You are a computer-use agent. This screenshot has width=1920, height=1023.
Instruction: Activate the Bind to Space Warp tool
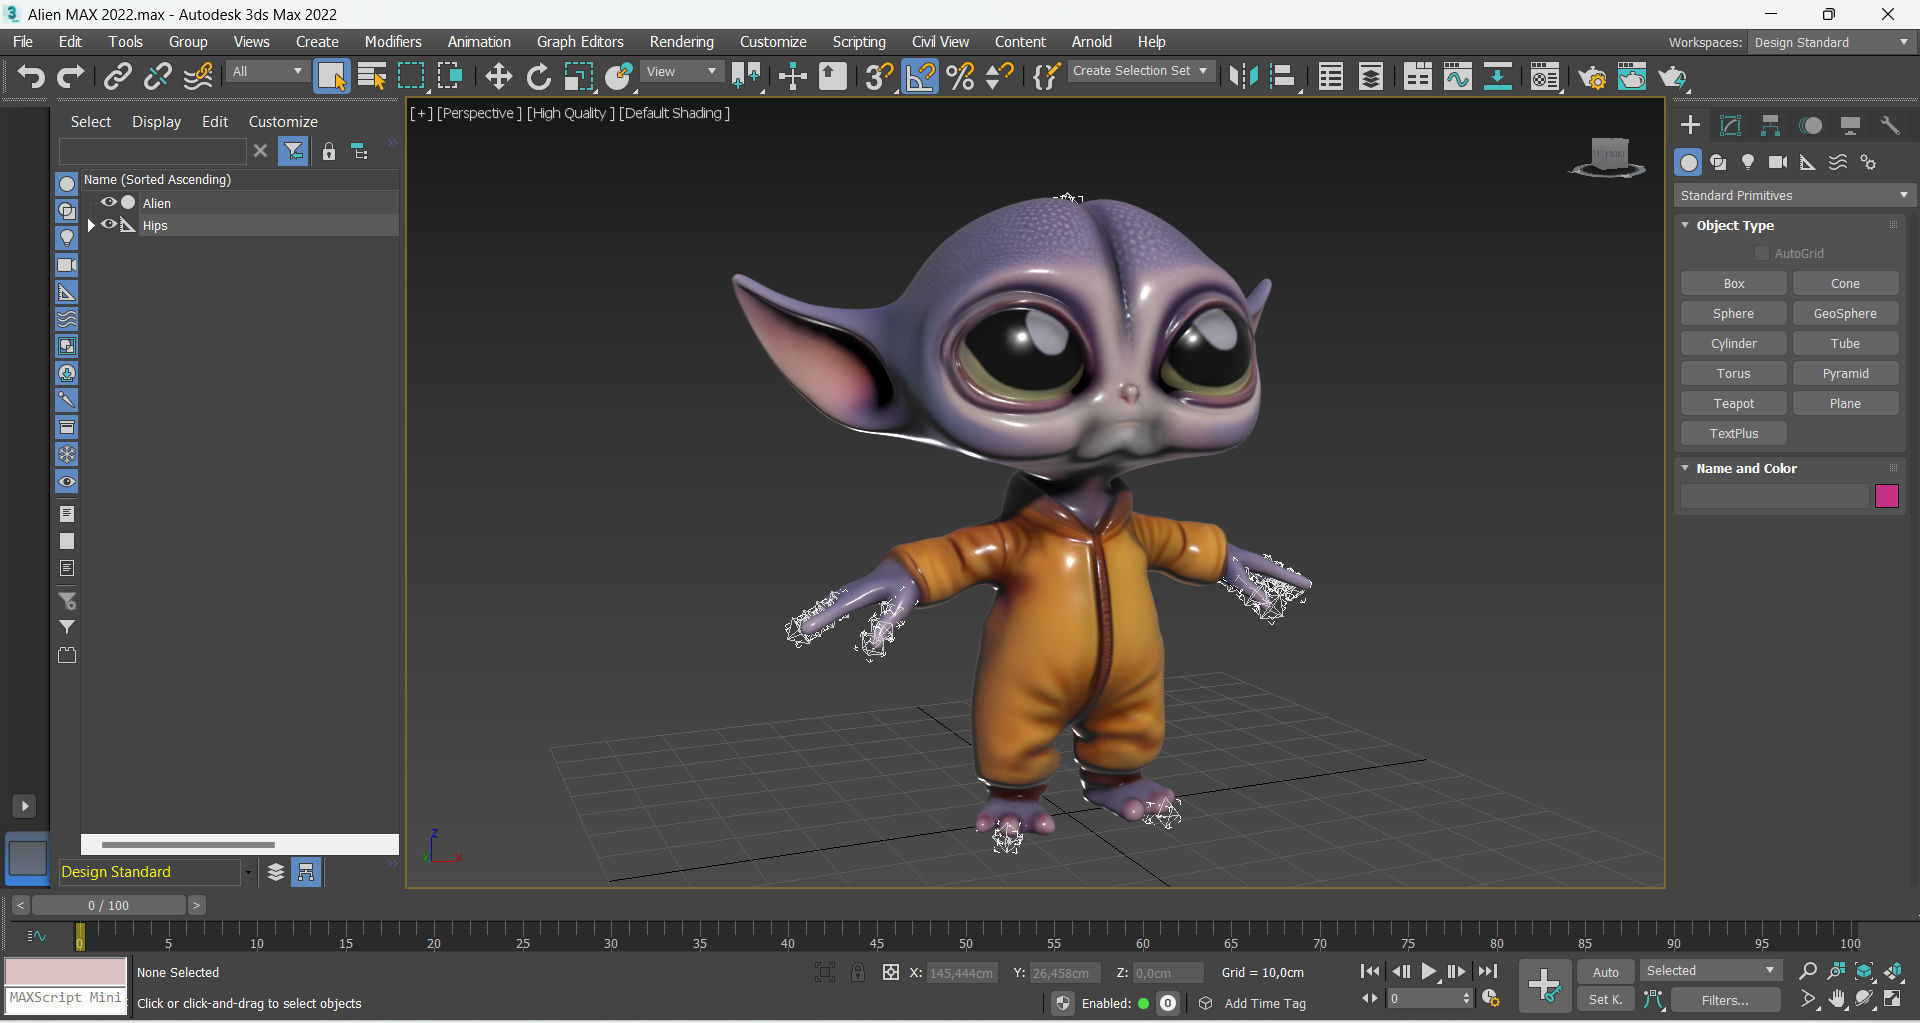[x=199, y=76]
